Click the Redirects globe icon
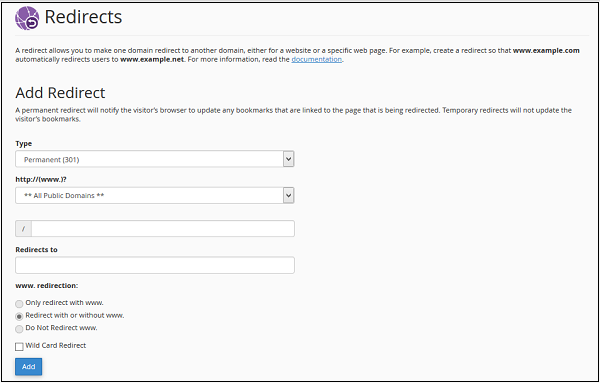Image resolution: width=600 pixels, height=383 pixels. [x=27, y=18]
